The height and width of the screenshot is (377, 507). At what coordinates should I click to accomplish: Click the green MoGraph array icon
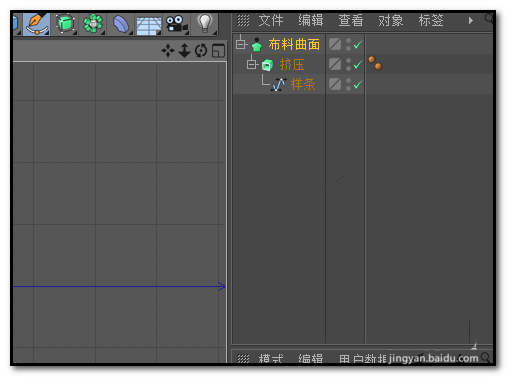click(93, 24)
